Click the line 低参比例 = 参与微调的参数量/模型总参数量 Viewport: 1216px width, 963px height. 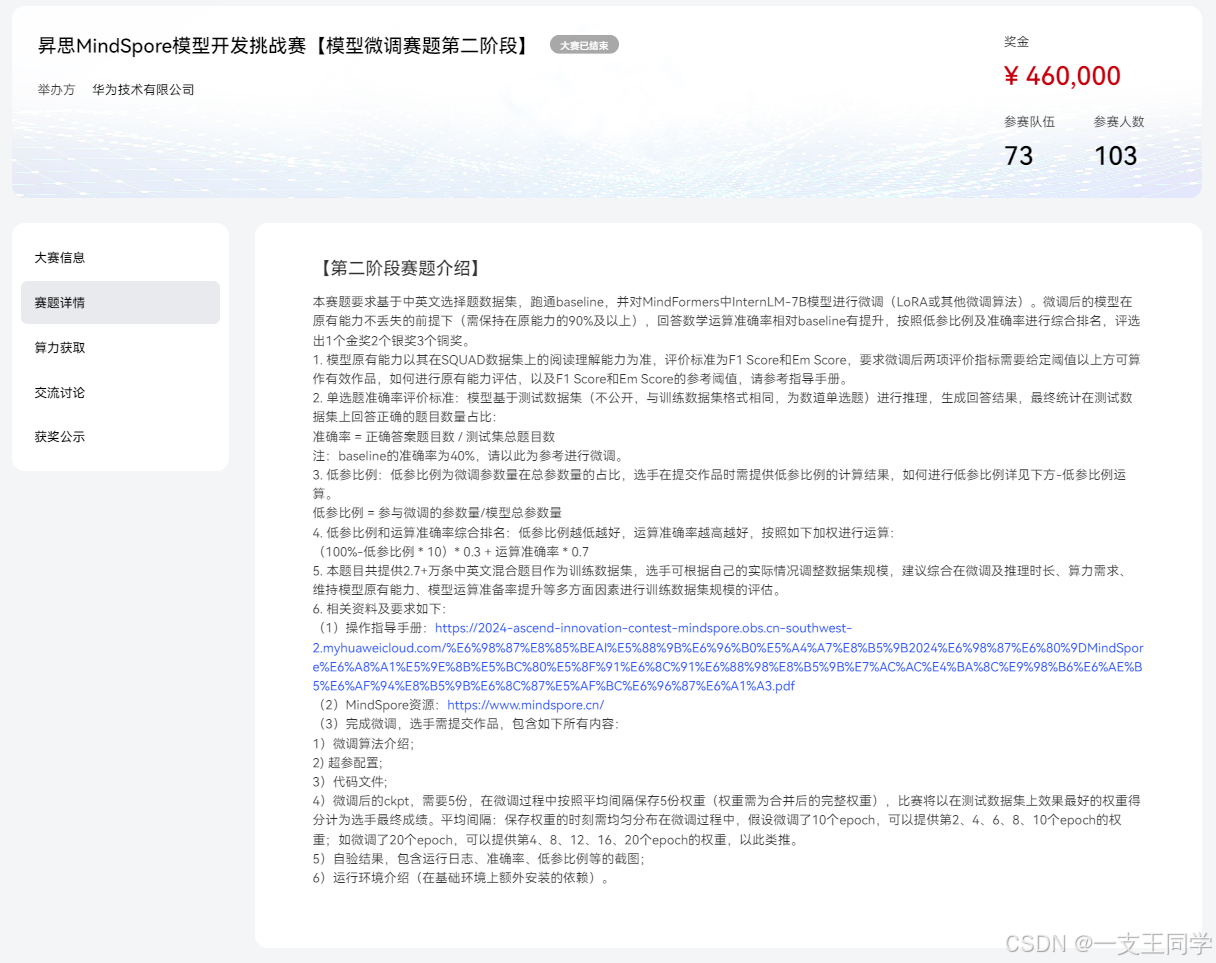(437, 512)
